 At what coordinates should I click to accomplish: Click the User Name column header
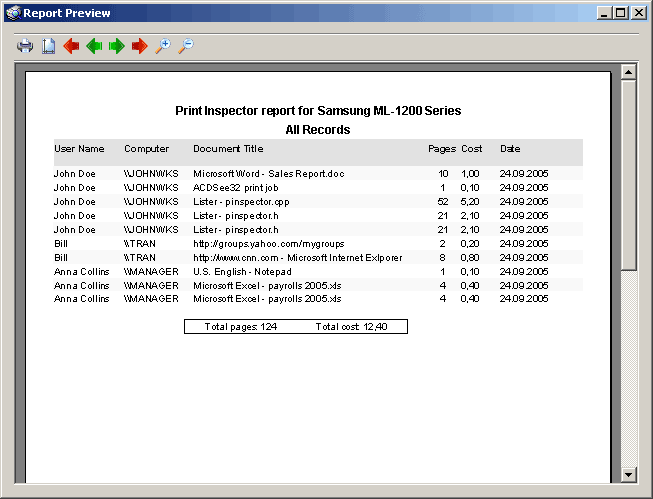pos(79,149)
